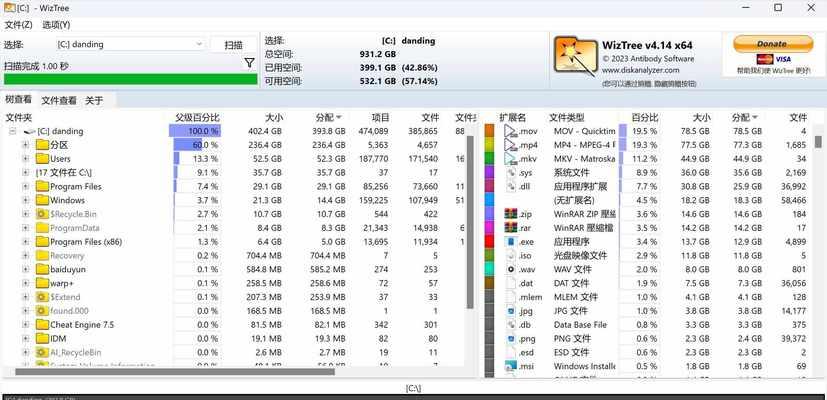Image resolution: width=827 pixels, height=400 pixels.
Task: Click the .wav file icon
Action: point(511,269)
